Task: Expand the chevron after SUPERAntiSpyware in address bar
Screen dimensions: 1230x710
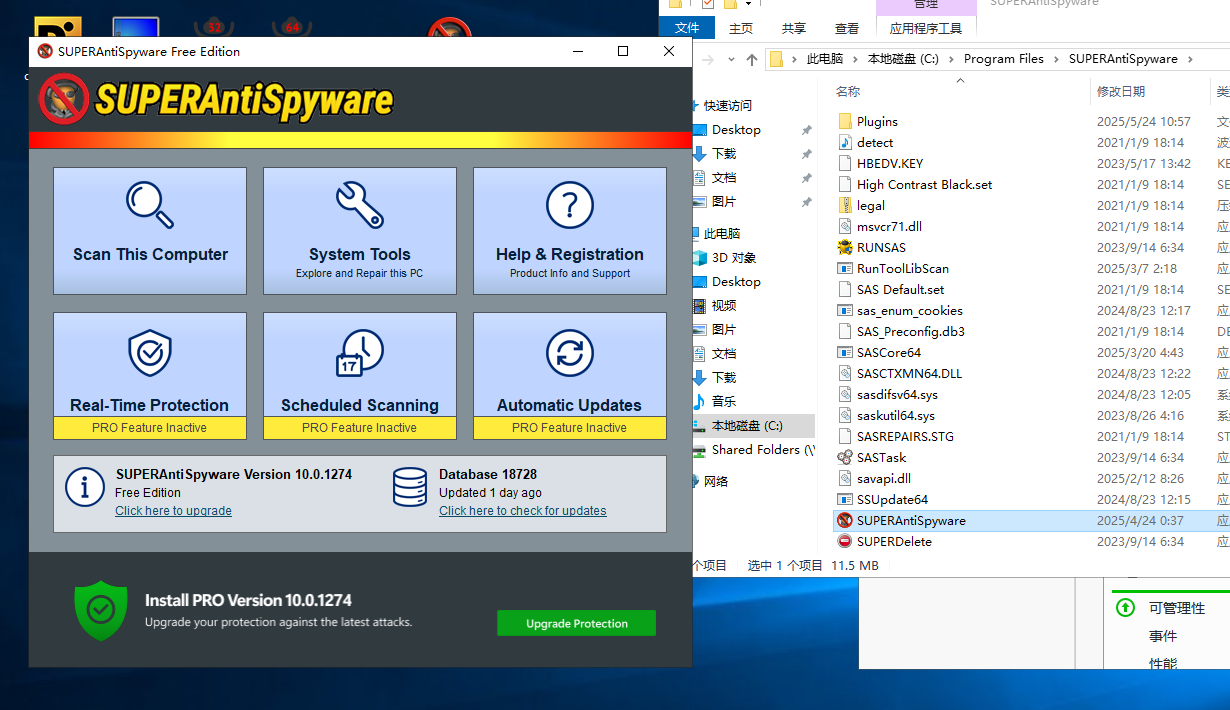Action: [x=1190, y=59]
